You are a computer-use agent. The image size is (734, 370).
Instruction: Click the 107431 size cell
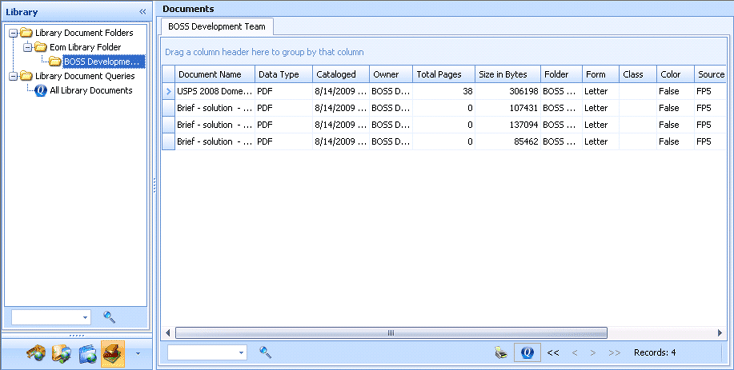(x=508, y=108)
